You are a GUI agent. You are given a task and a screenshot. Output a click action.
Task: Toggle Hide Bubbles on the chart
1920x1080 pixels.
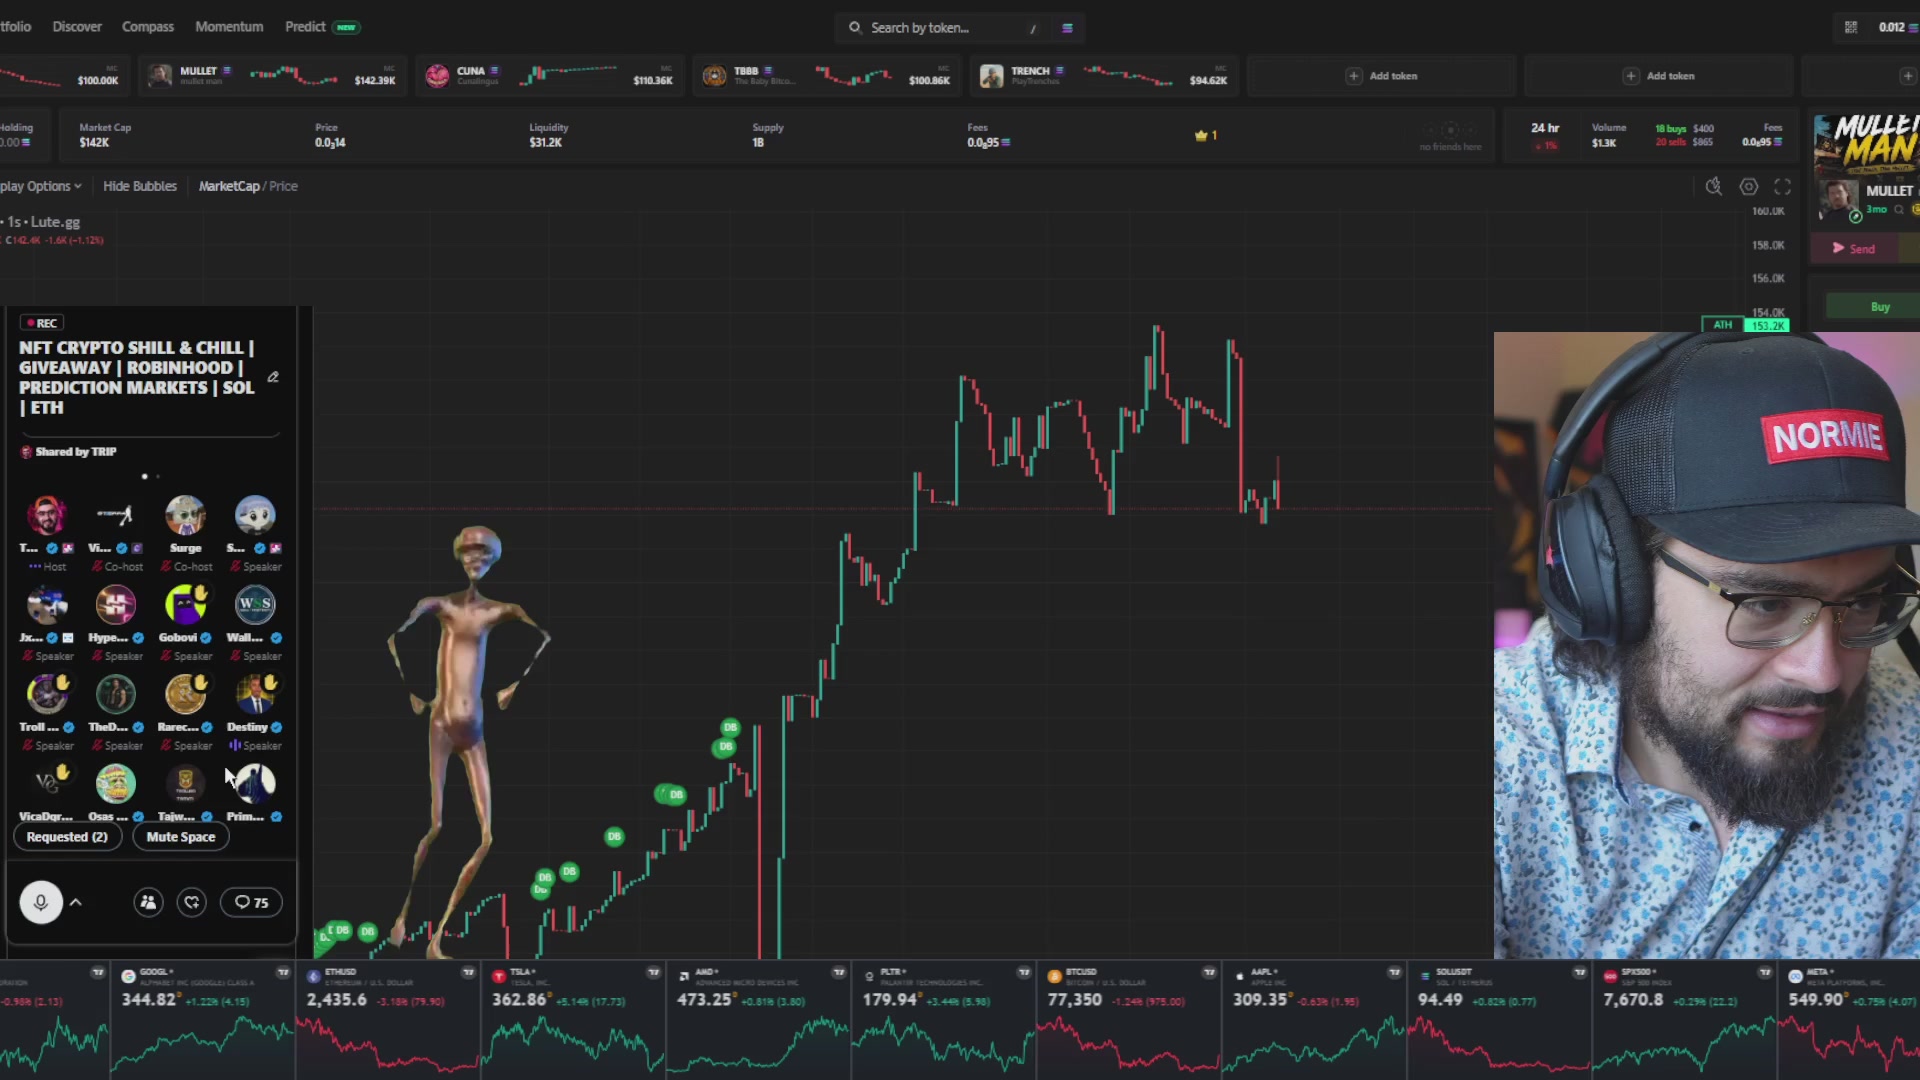[140, 186]
